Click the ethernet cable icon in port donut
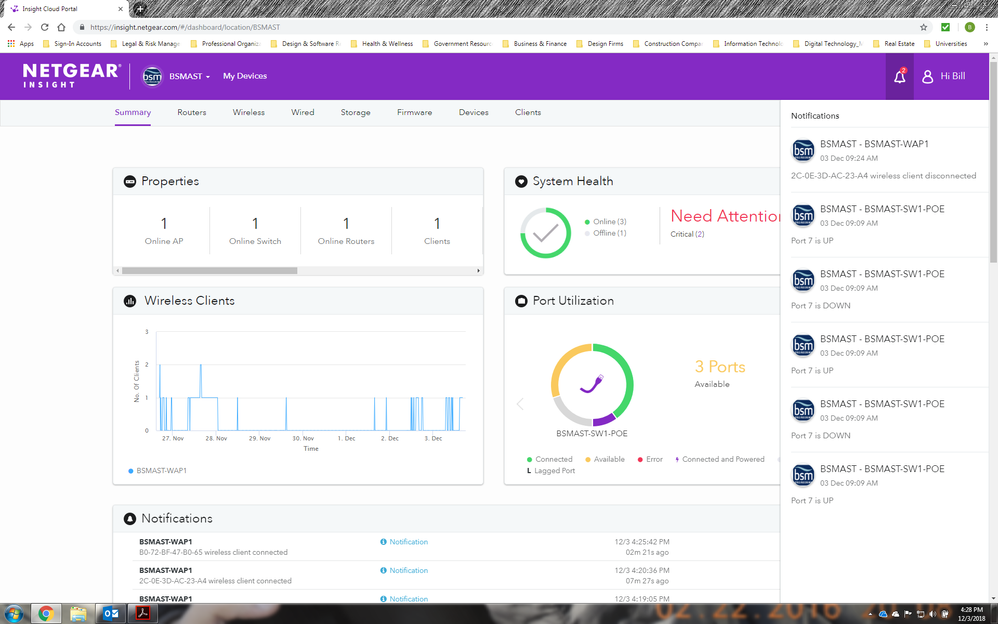998x624 pixels. [x=591, y=384]
